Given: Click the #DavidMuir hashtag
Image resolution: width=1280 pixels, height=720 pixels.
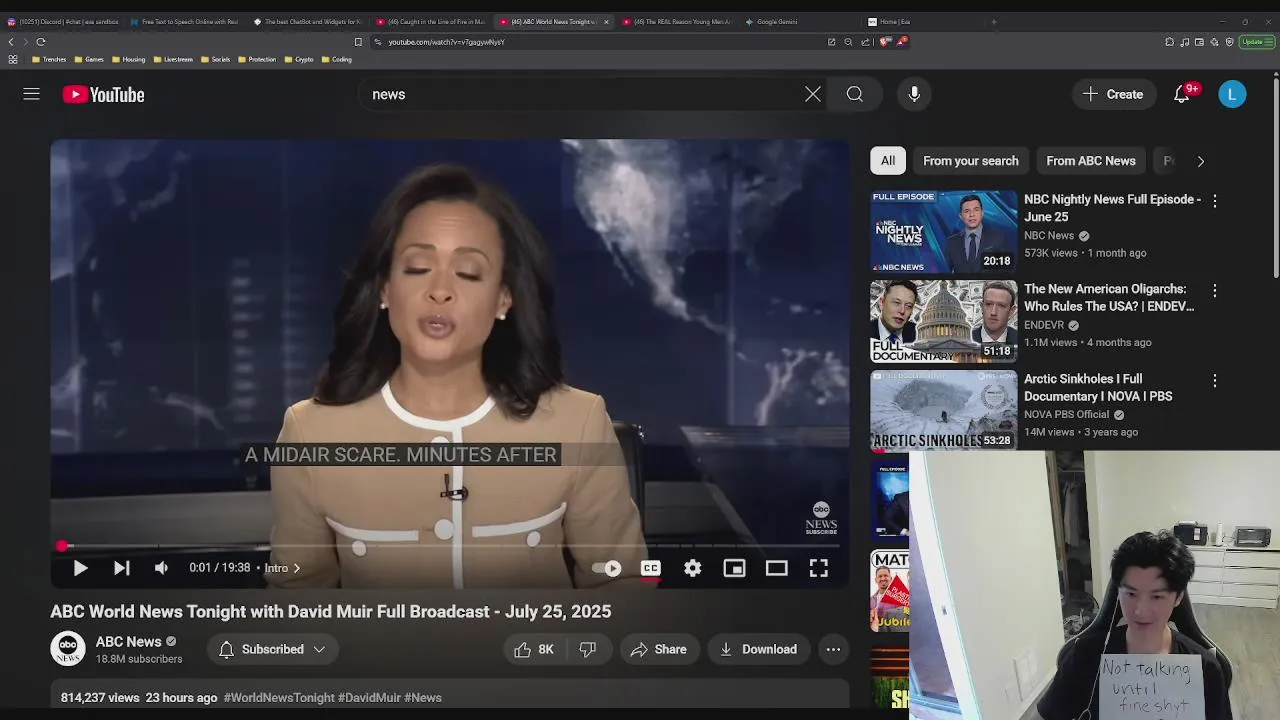Looking at the screenshot, I should (369, 698).
